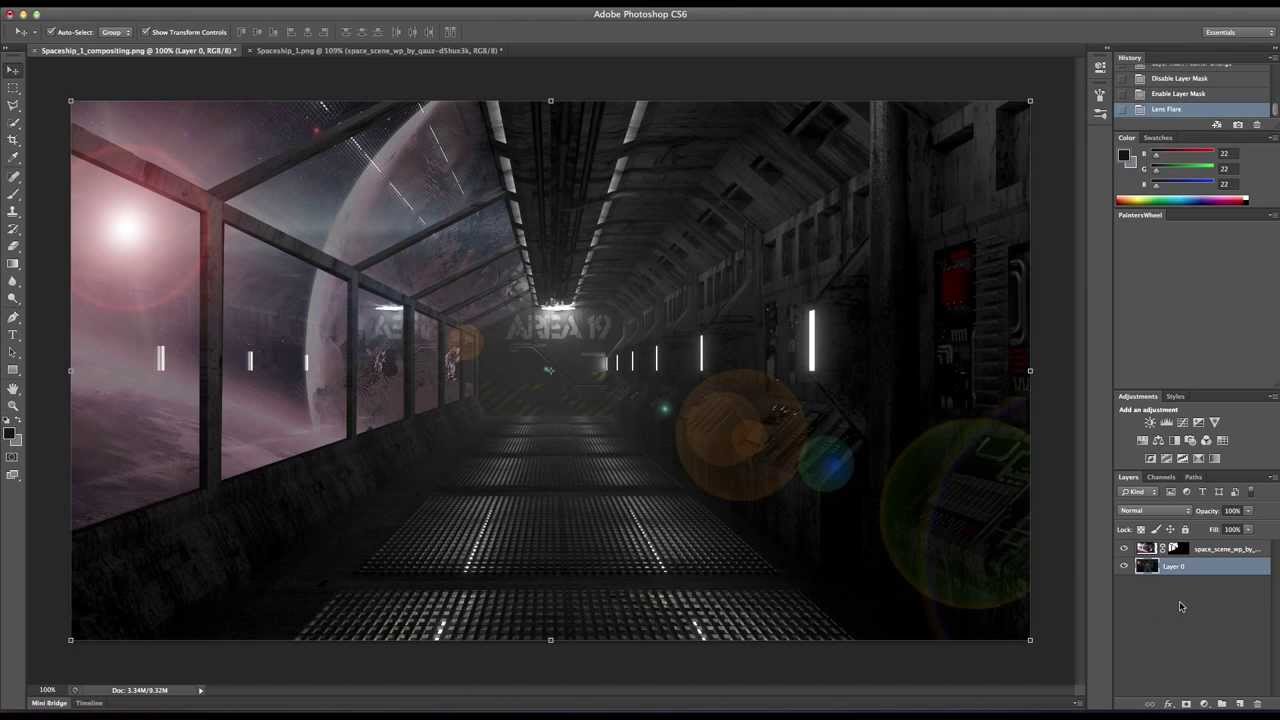Filter layers for pixel layers
Viewport: 1280px width, 720px height.
(1171, 492)
